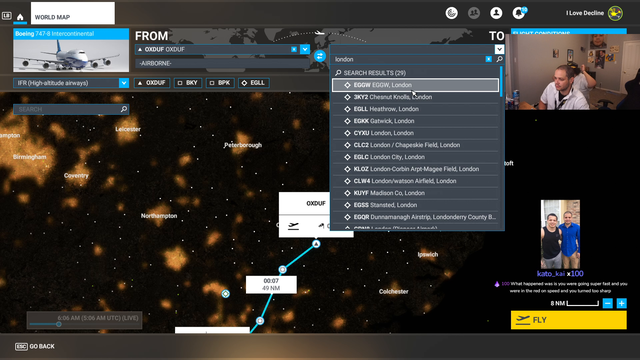
Task: Select the OXDUF waypoint chip
Action: 152,83
